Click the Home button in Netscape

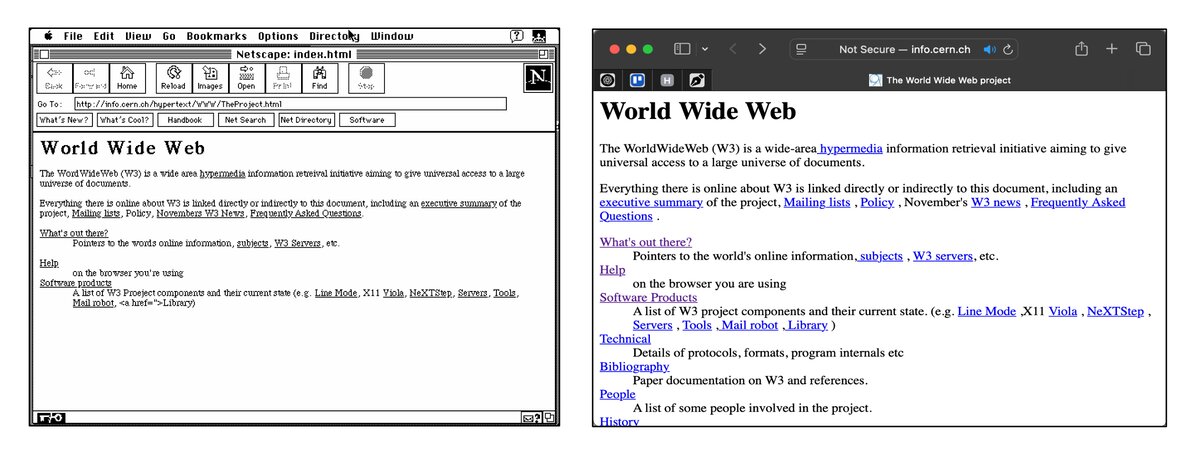(127, 78)
